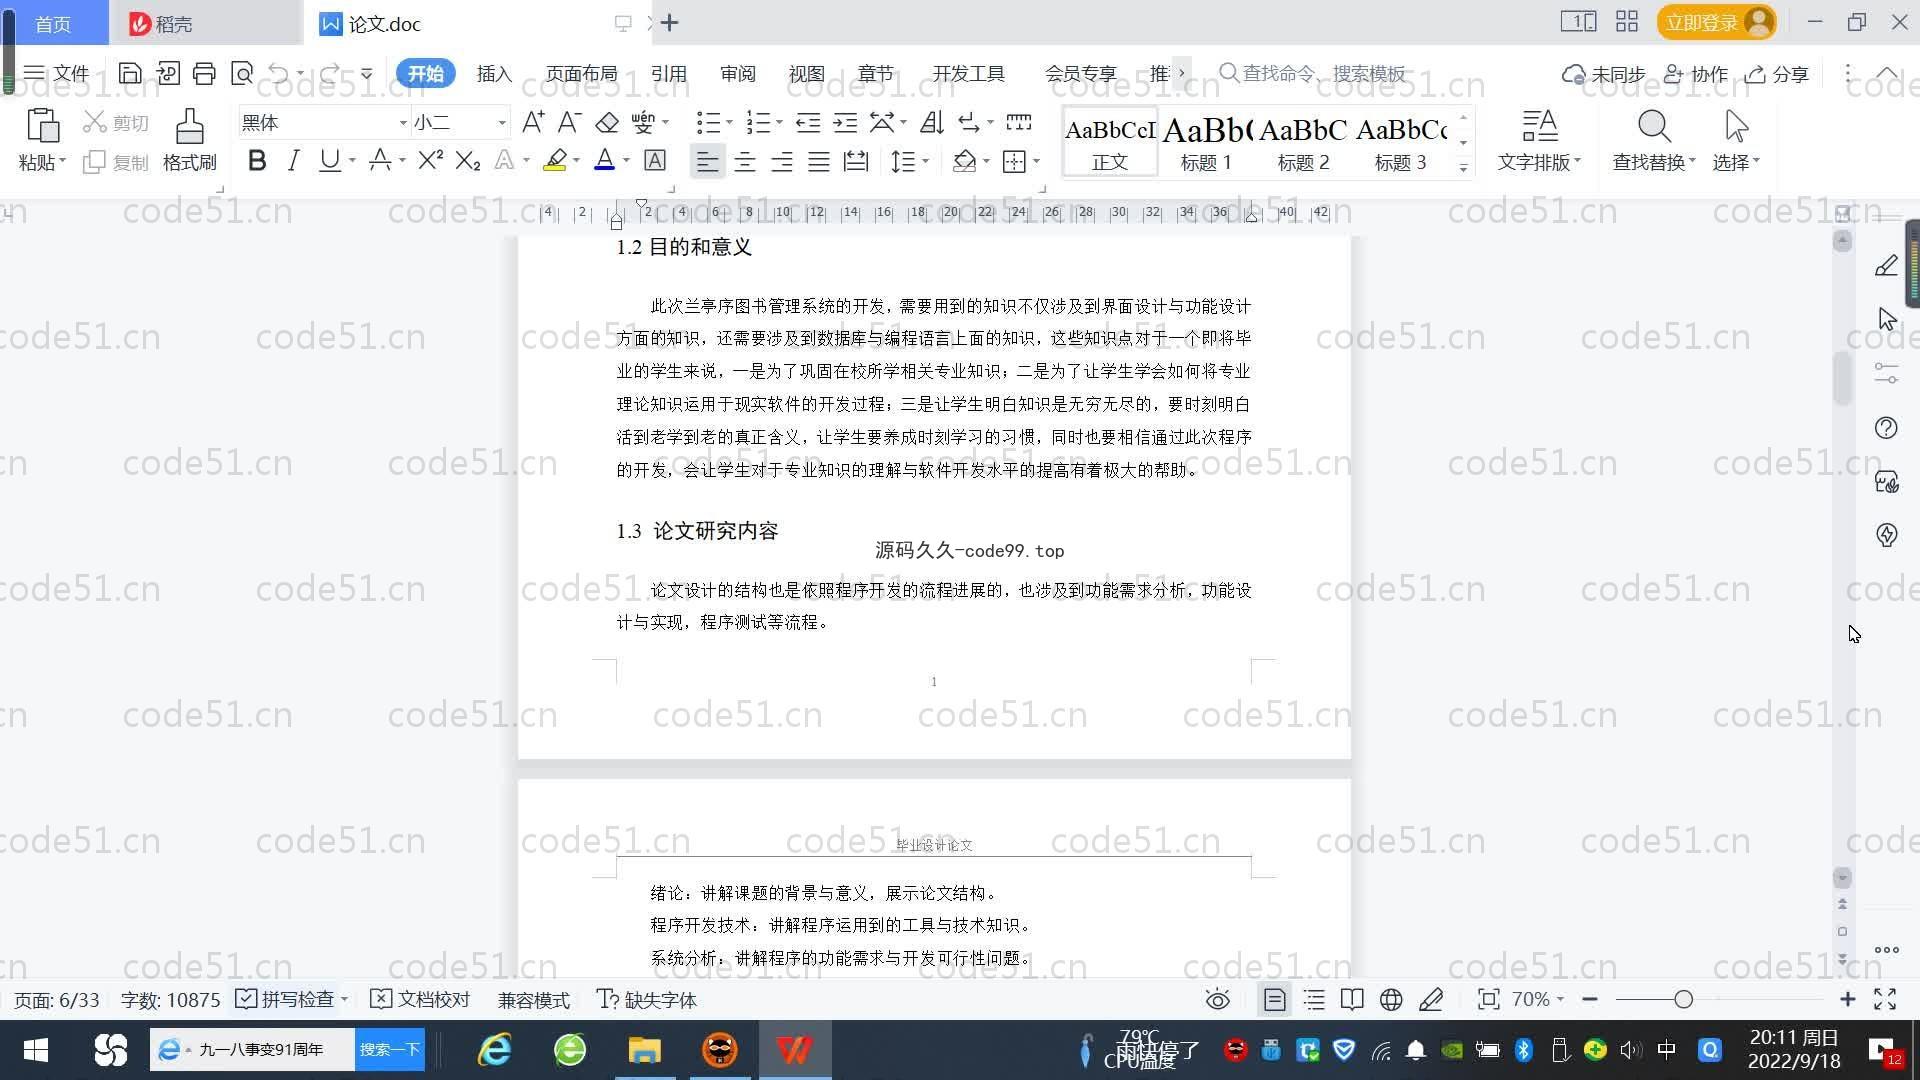Enter fullscreen mode from status bar
The height and width of the screenshot is (1080, 1920).
tap(1885, 999)
